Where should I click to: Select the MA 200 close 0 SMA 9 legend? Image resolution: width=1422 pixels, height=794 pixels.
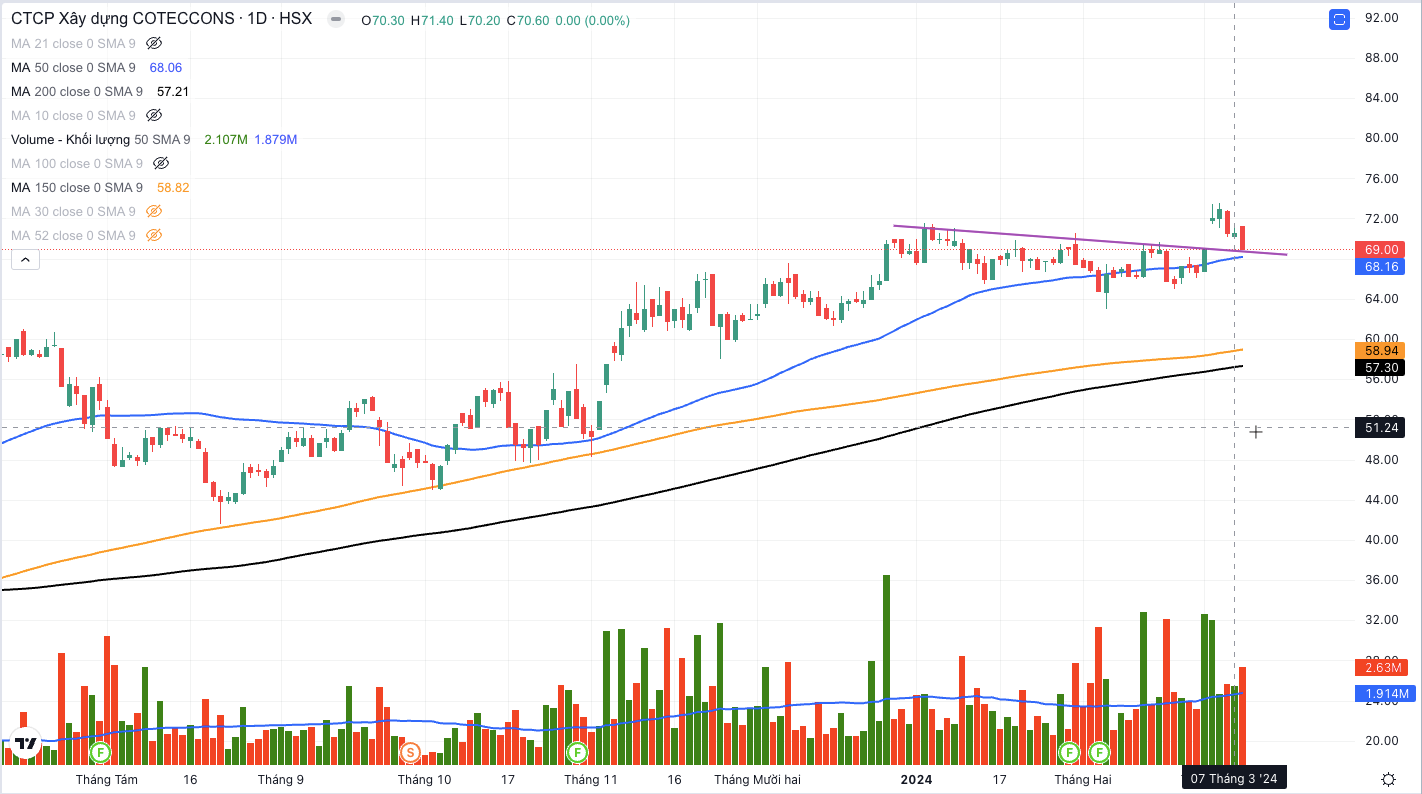pyautogui.click(x=77, y=91)
